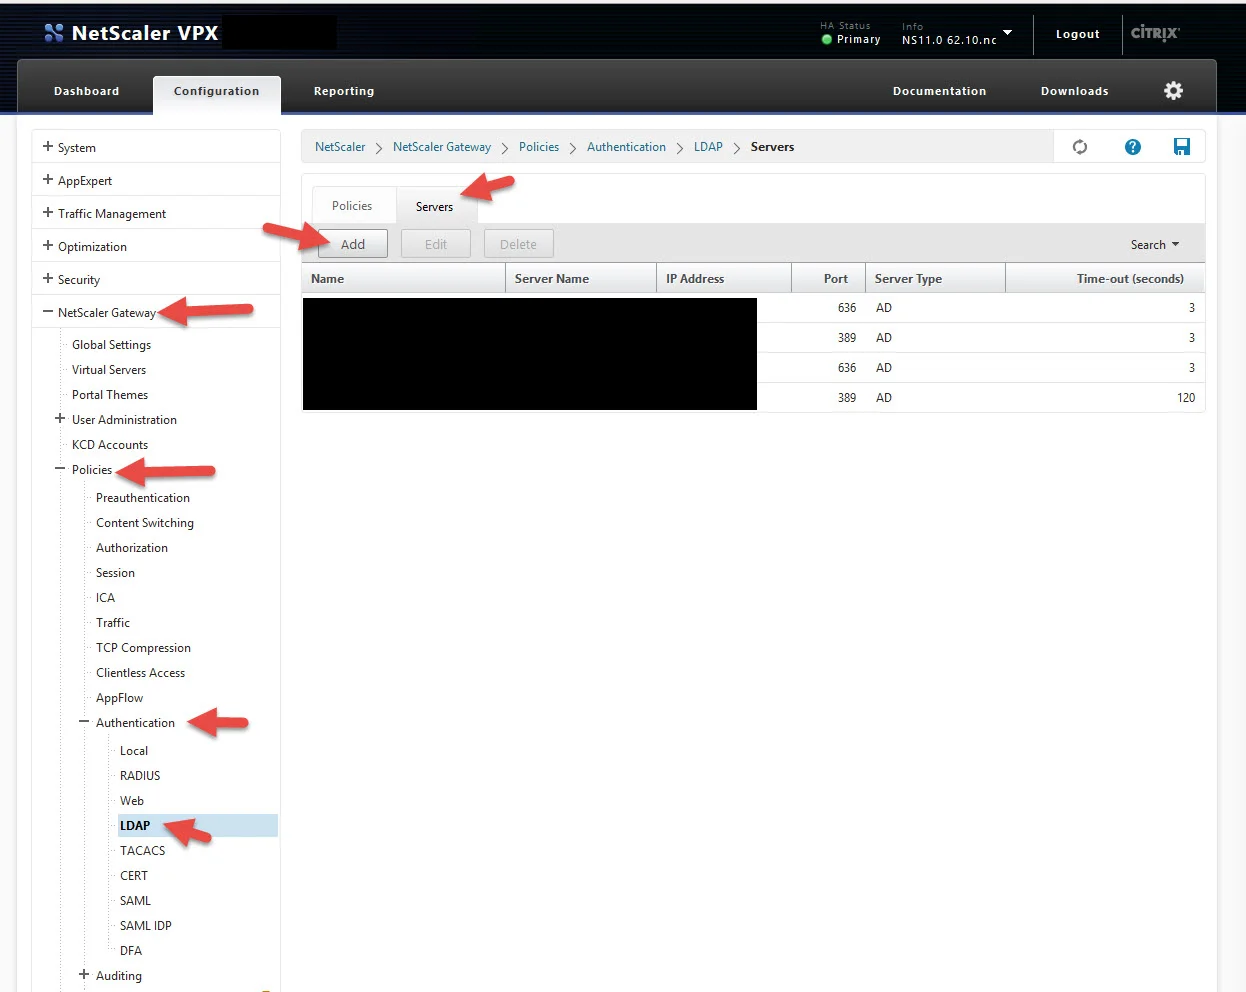Viewport: 1246px width, 992px height.
Task: Open the Downloads tab
Action: (1074, 91)
